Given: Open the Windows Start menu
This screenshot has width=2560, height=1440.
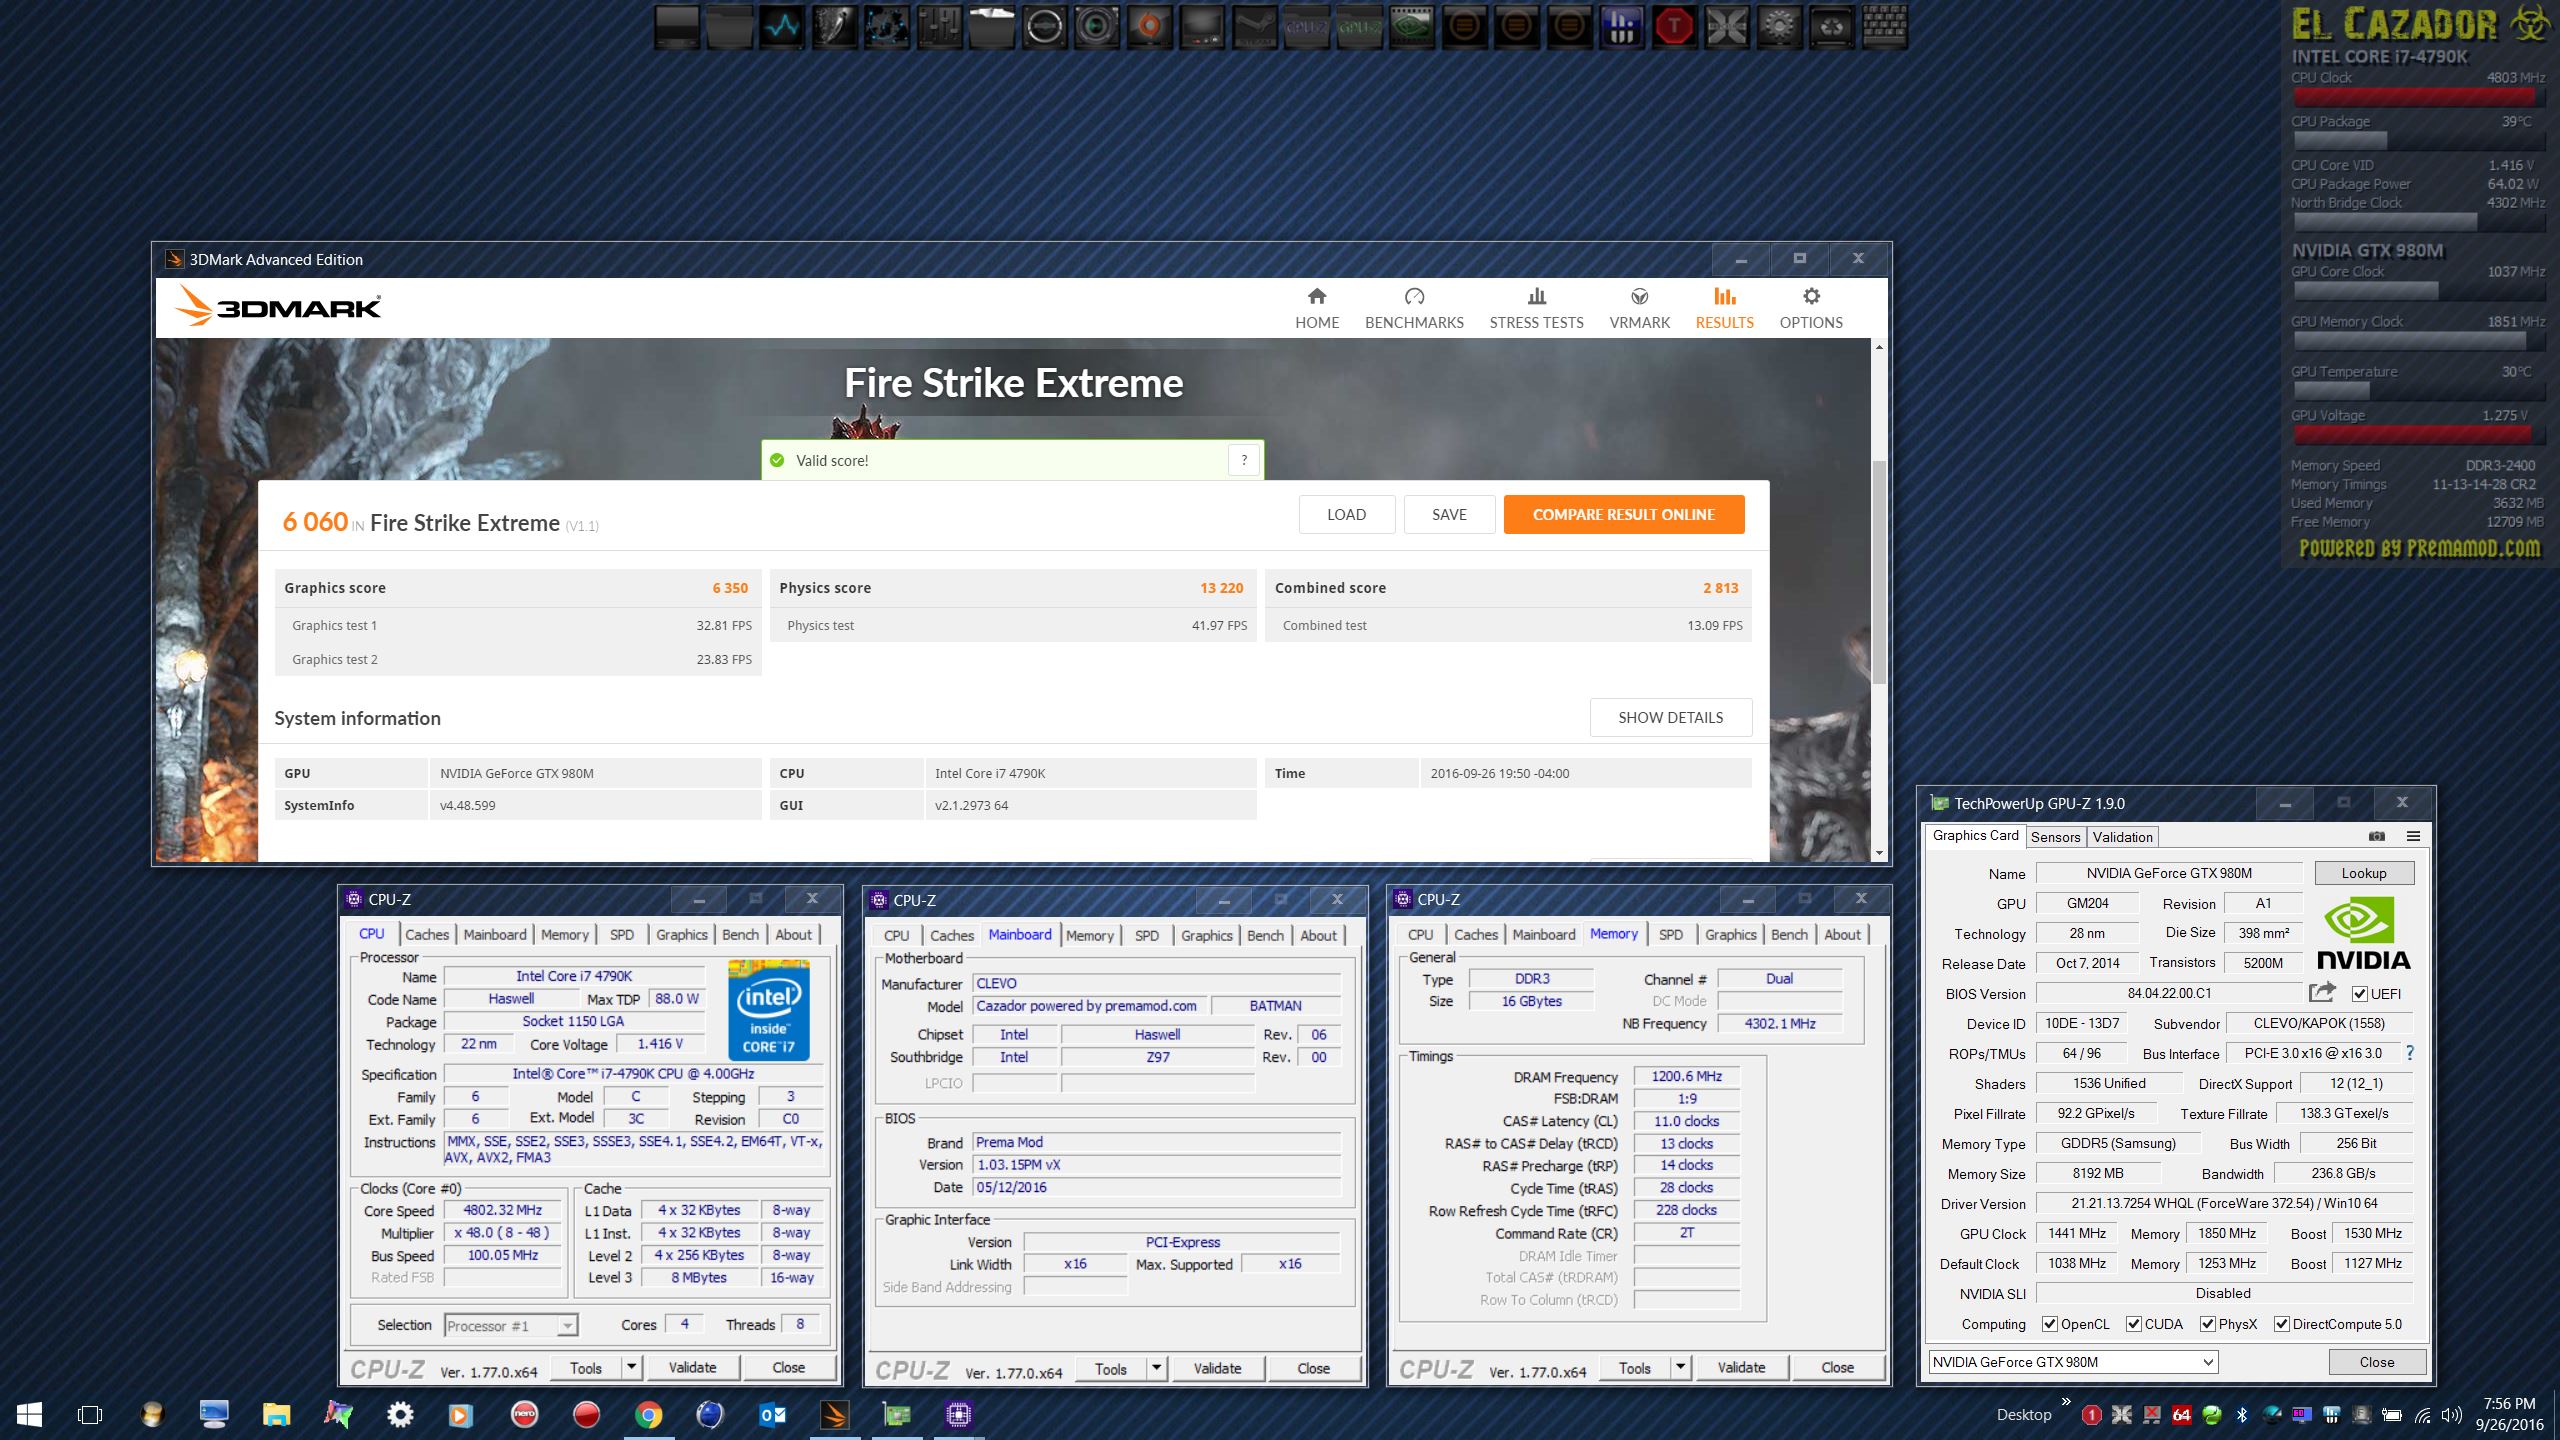Looking at the screenshot, I should click(29, 1414).
